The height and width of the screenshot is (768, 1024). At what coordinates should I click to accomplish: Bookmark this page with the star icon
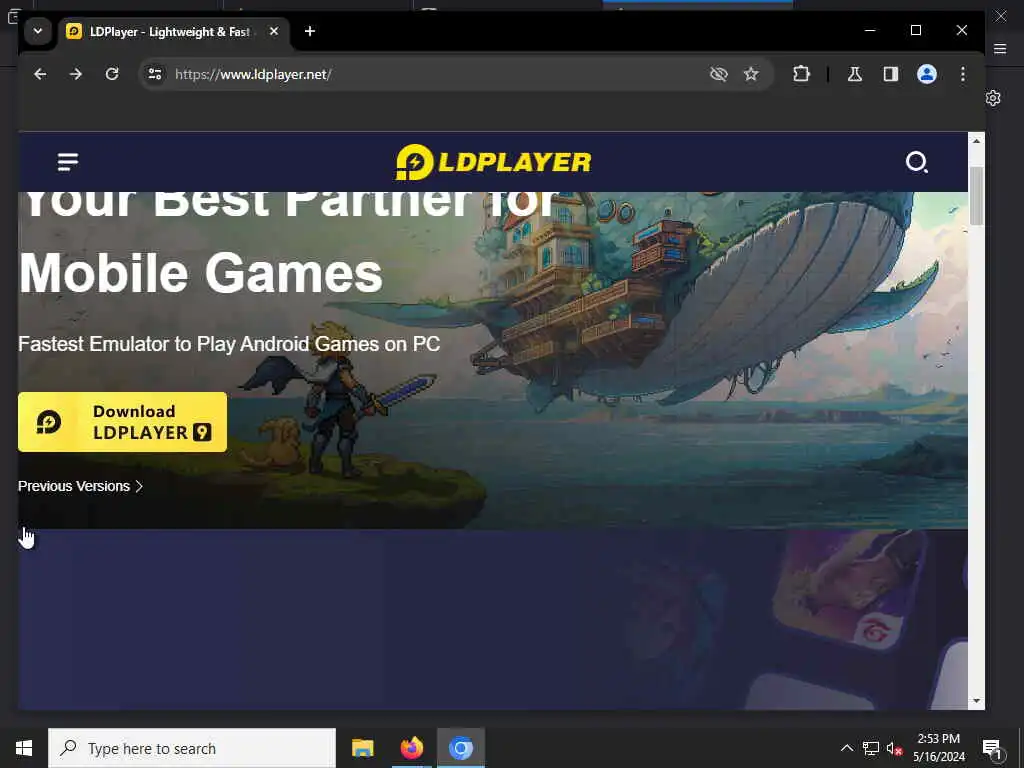(x=751, y=74)
